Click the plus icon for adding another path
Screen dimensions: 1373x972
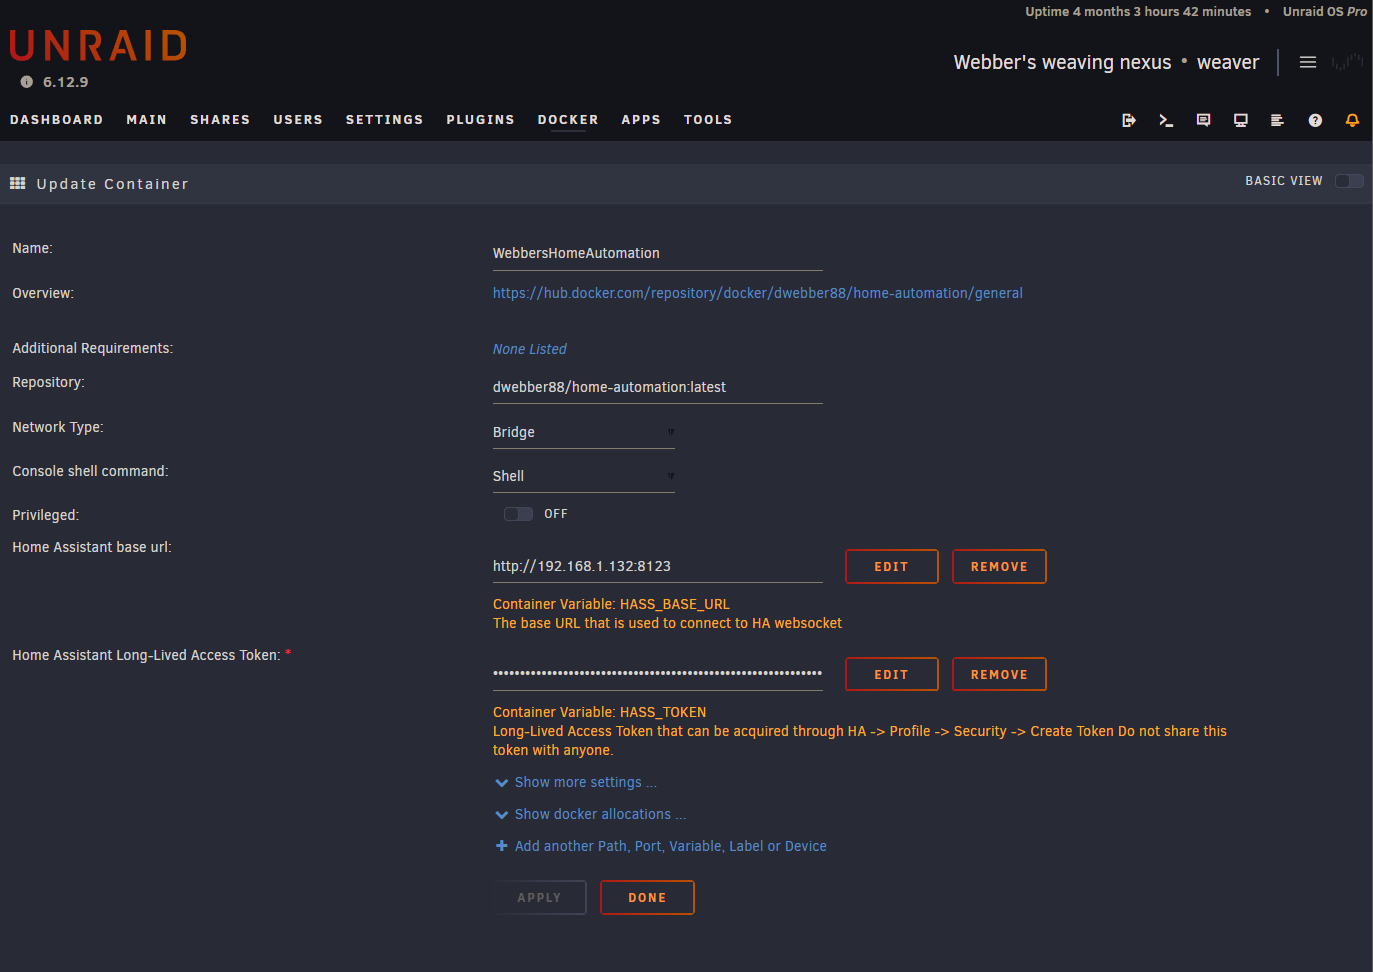502,846
